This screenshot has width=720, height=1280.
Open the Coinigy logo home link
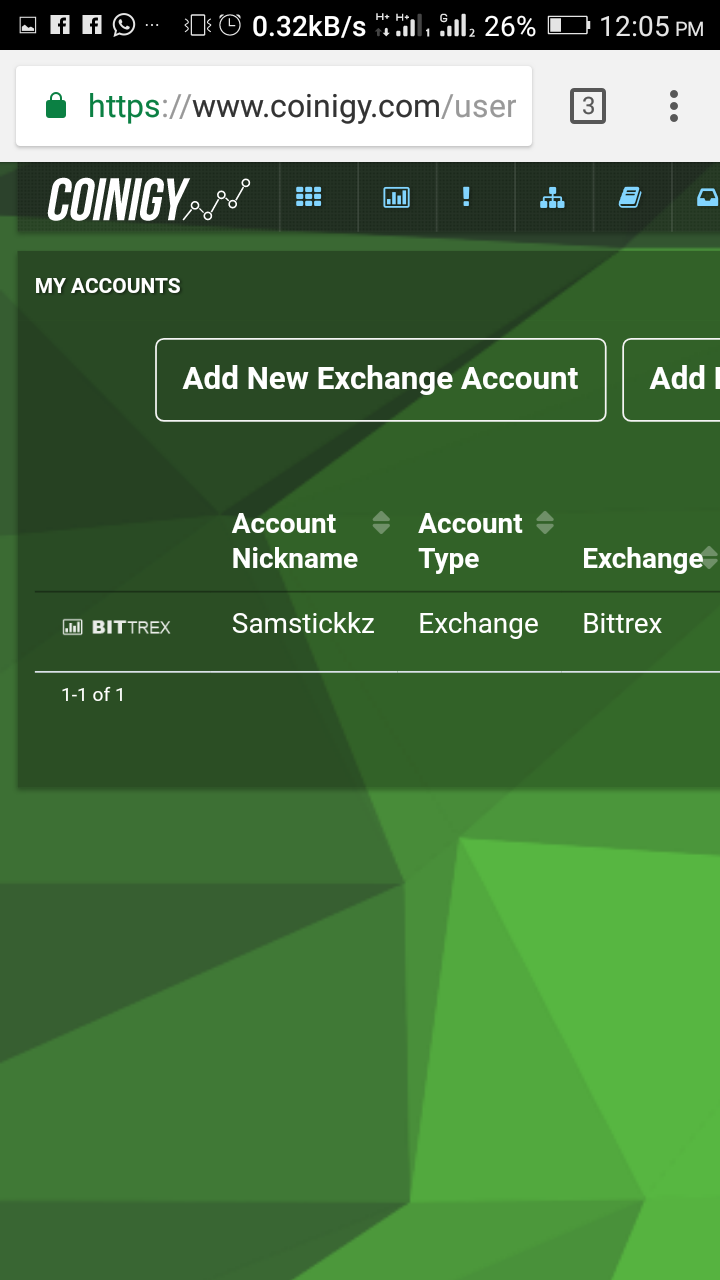[x=149, y=199]
